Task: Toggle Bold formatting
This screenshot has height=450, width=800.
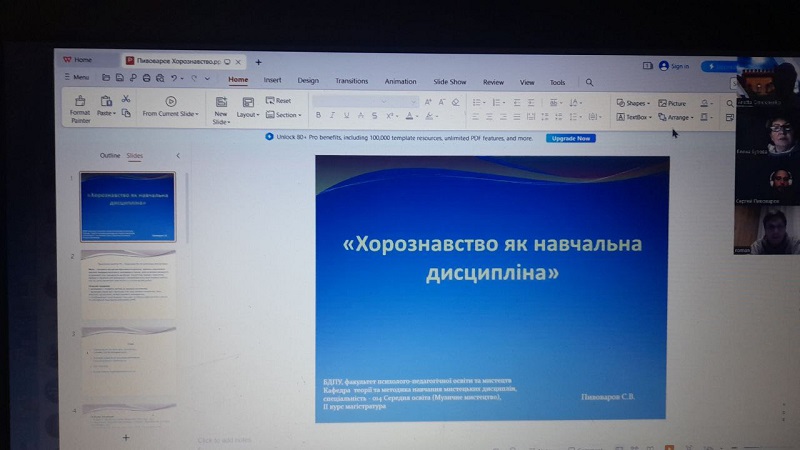Action: (318, 115)
